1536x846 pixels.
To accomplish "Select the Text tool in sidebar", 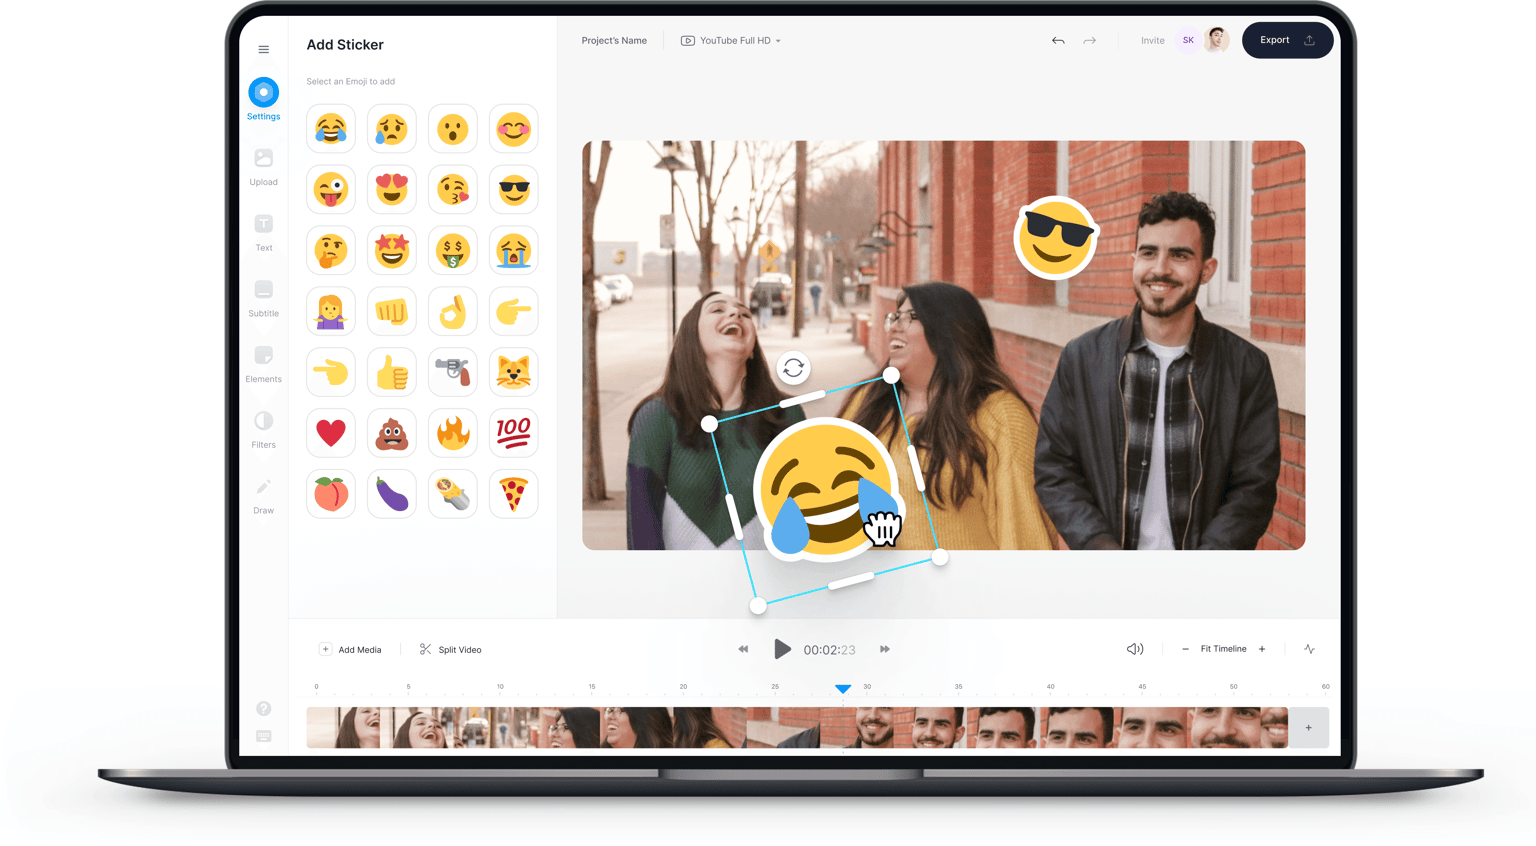I will [x=264, y=231].
